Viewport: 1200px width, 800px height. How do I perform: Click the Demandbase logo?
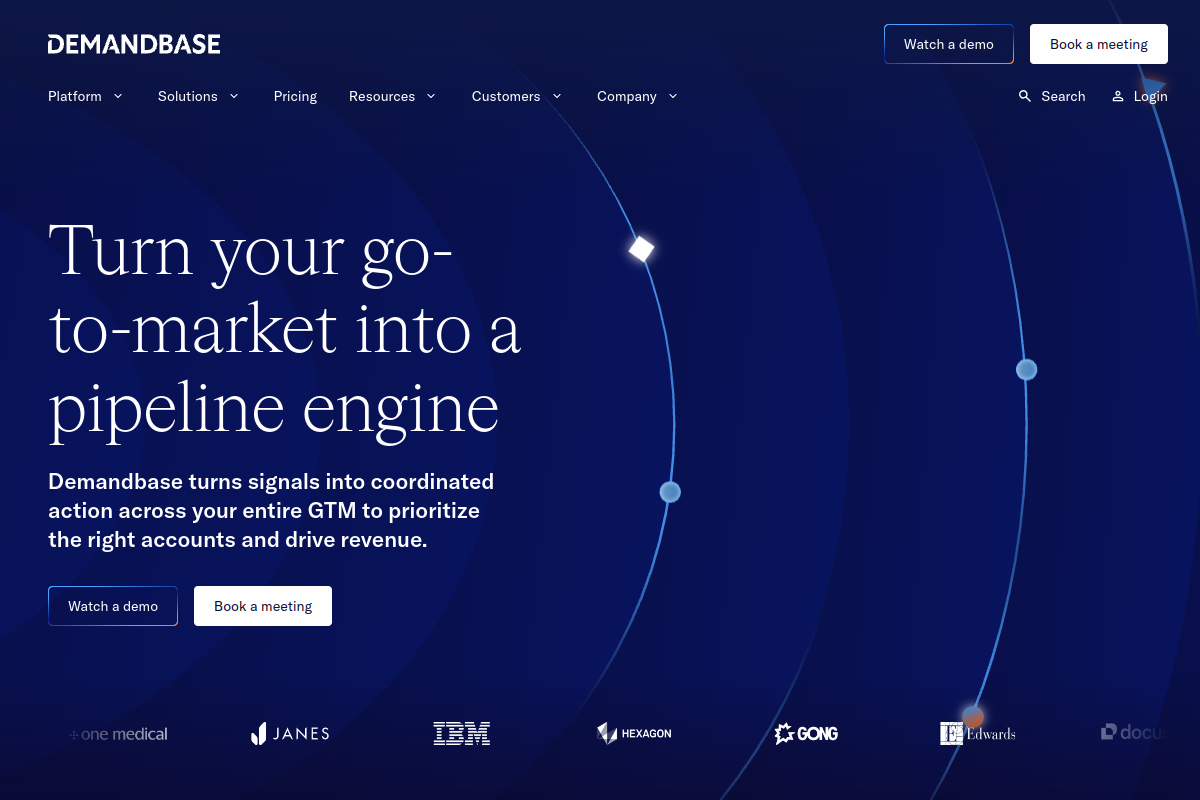click(134, 44)
